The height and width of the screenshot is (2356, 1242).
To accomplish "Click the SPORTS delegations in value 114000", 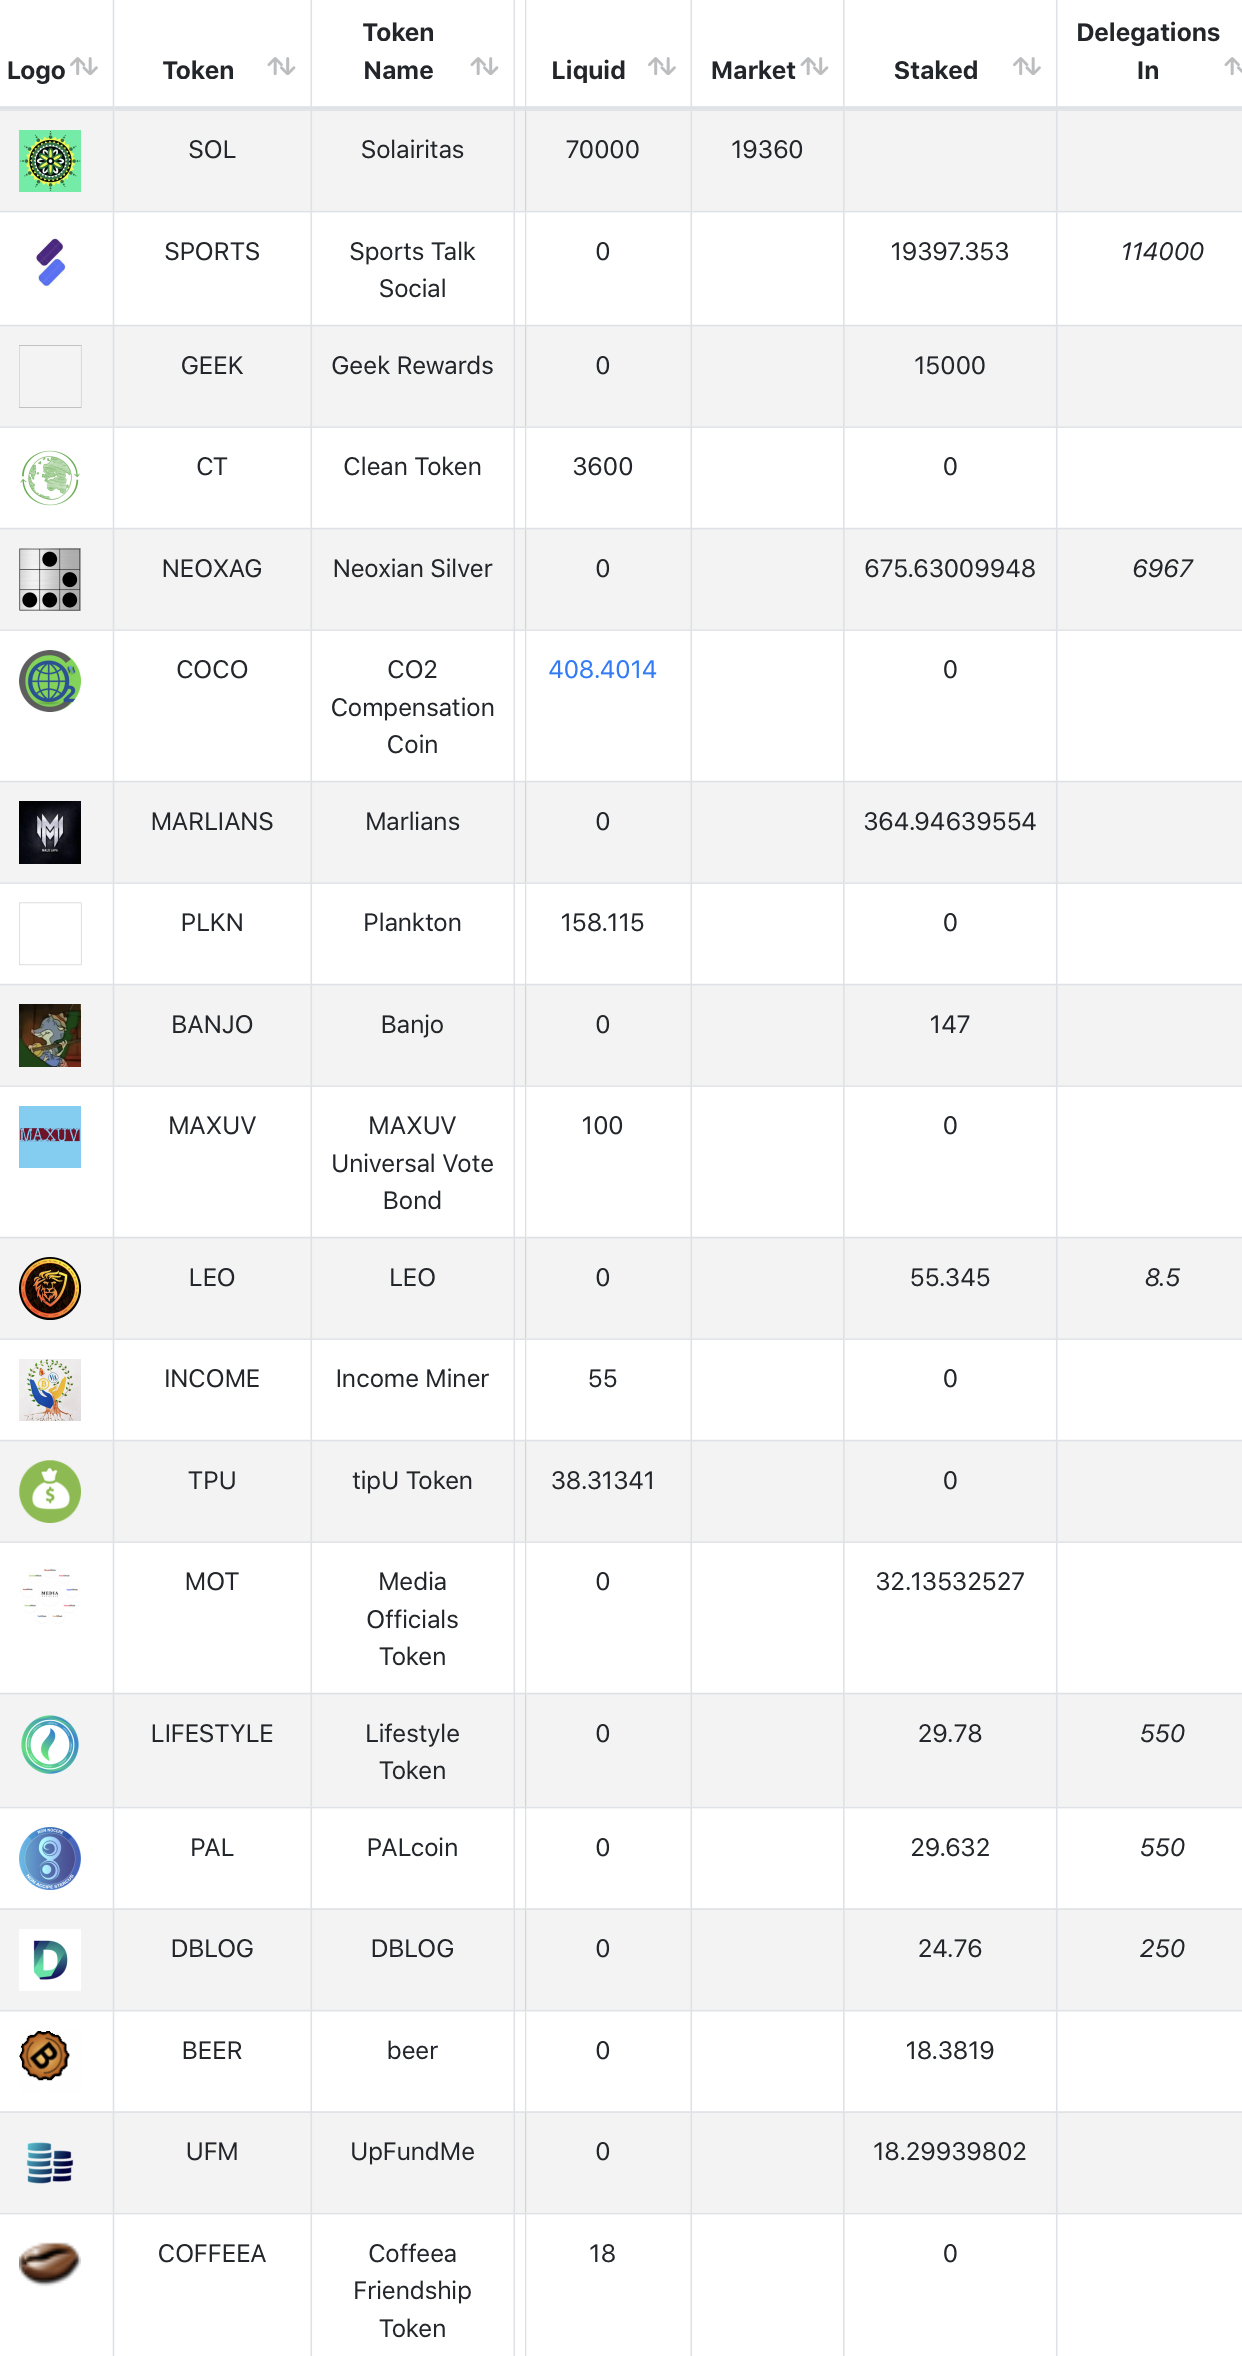I will [x=1161, y=252].
